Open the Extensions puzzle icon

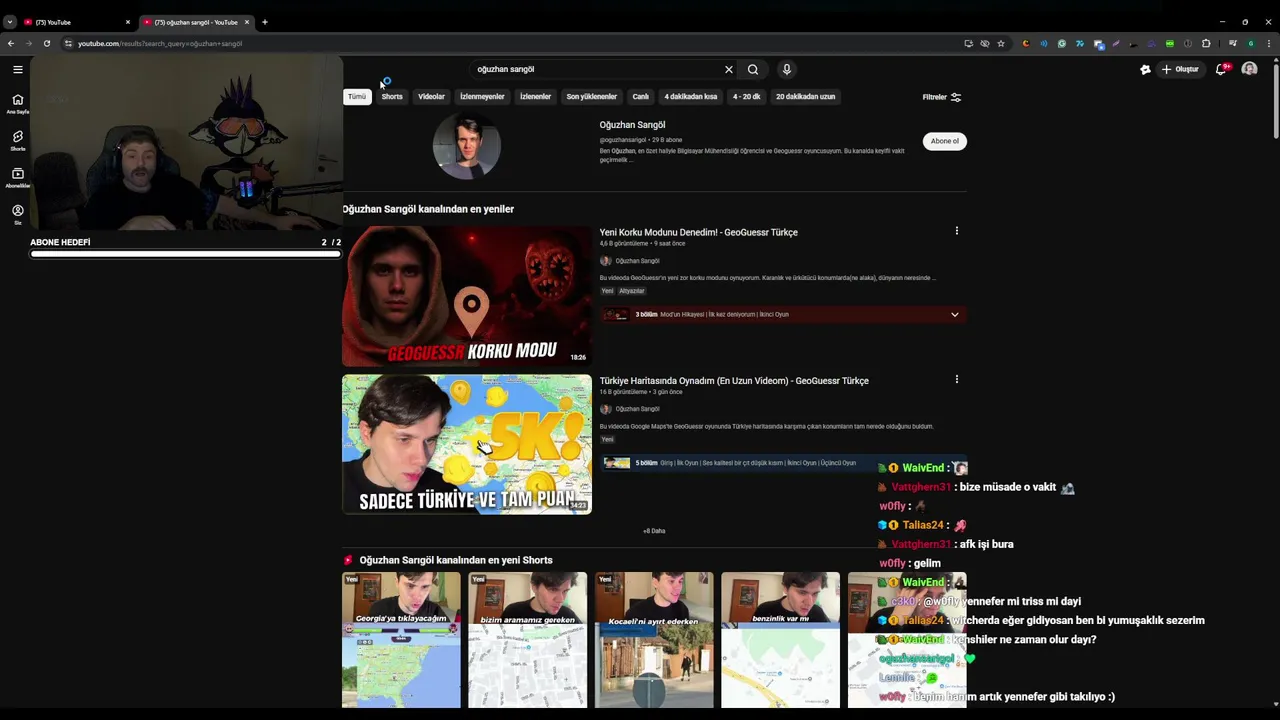click(x=1206, y=43)
